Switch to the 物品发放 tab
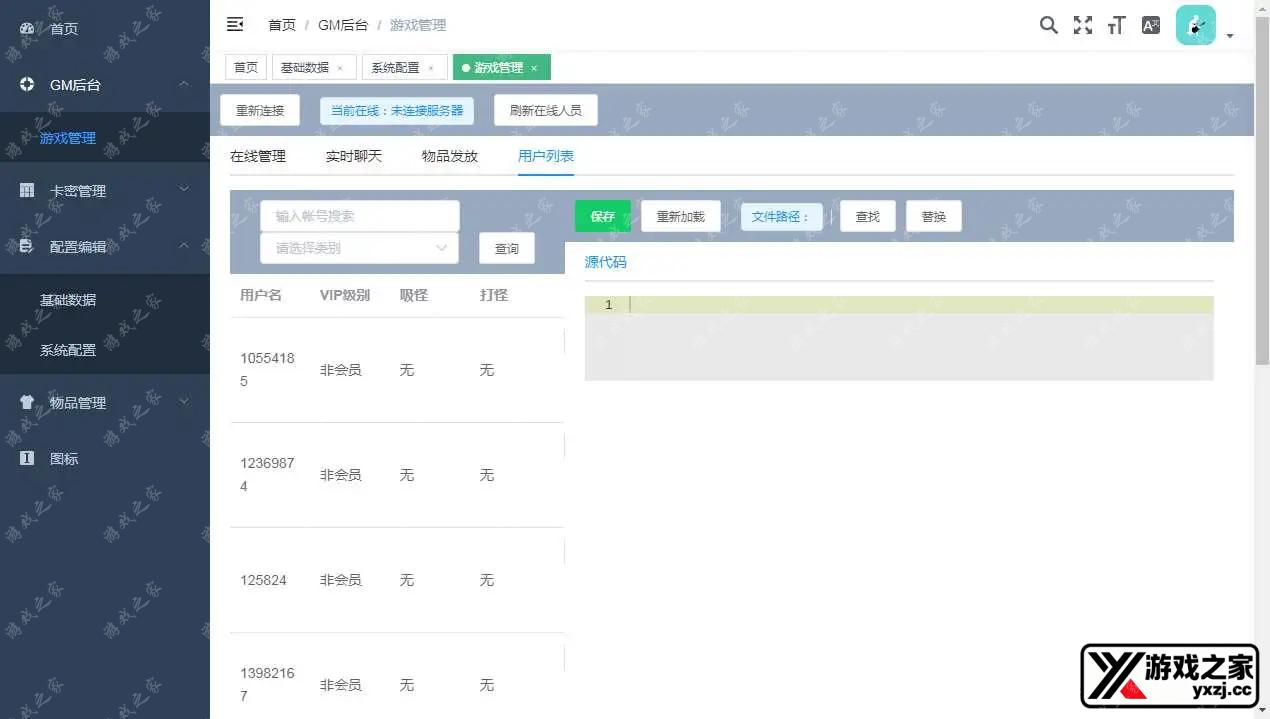The height and width of the screenshot is (719, 1270). 449,156
